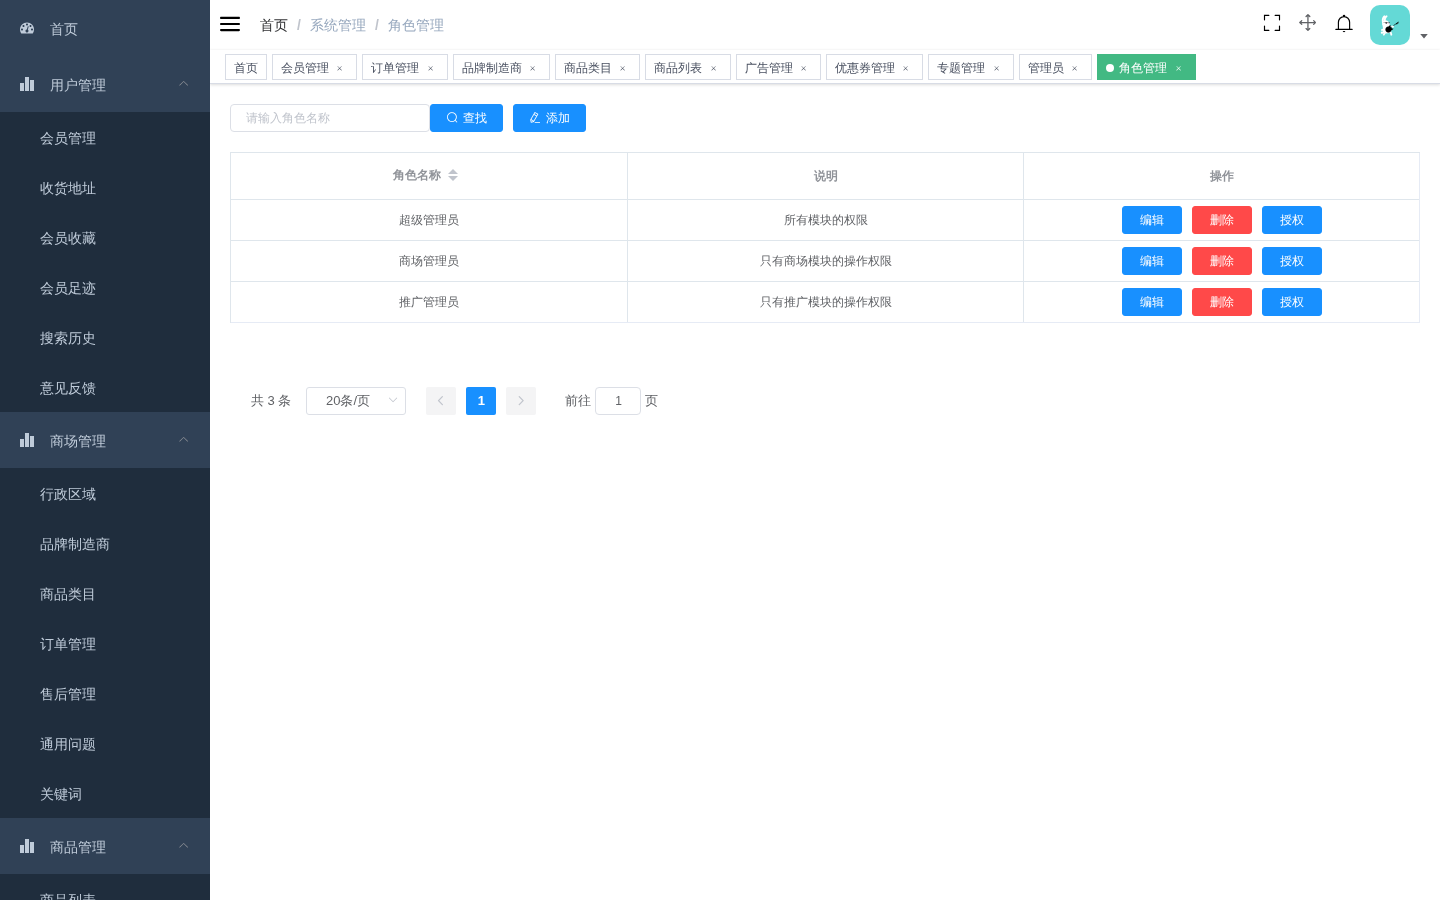Viewport: 1440px width, 900px height.
Task: Click the 首页 breadcrumb link
Action: coord(274,25)
